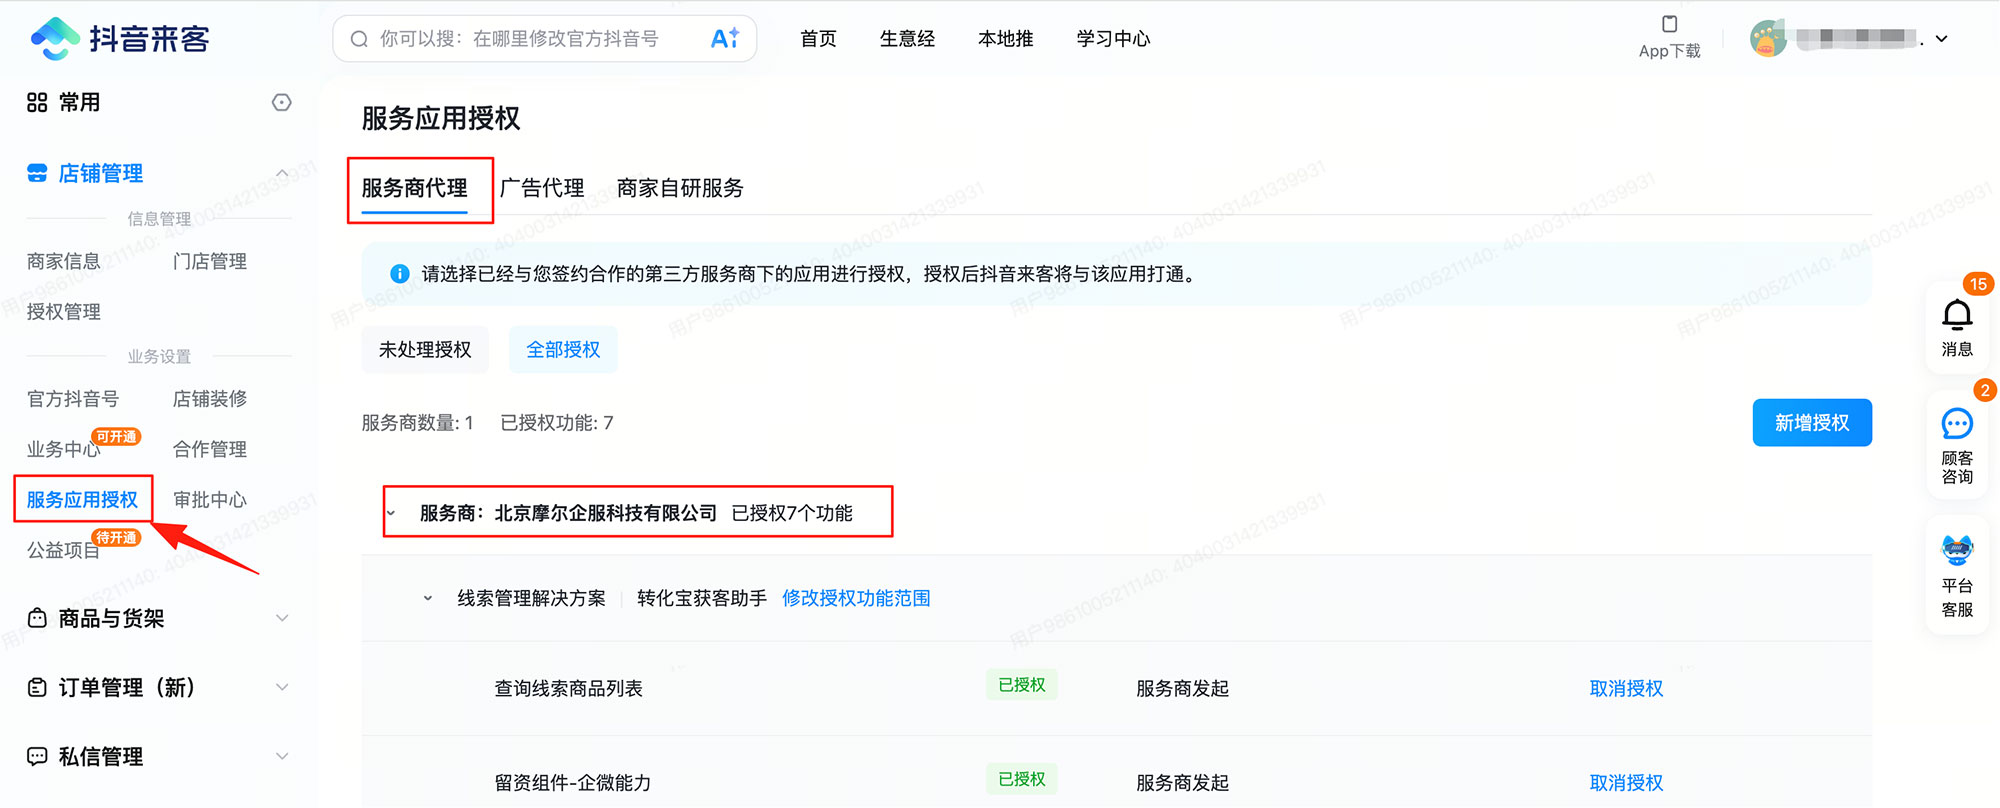This screenshot has width=2000, height=808.
Task: Open 平台客服 robot icon
Action: pos(1956,551)
